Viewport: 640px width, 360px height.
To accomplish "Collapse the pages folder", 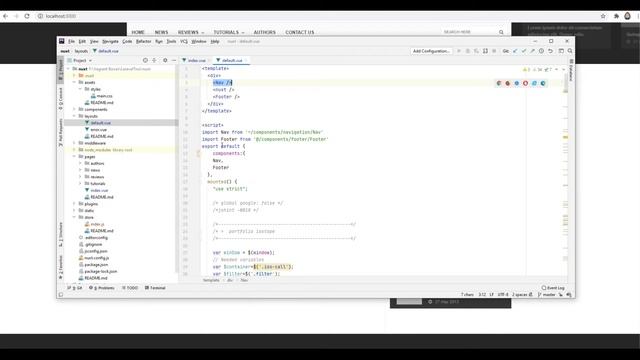I will click(74, 157).
